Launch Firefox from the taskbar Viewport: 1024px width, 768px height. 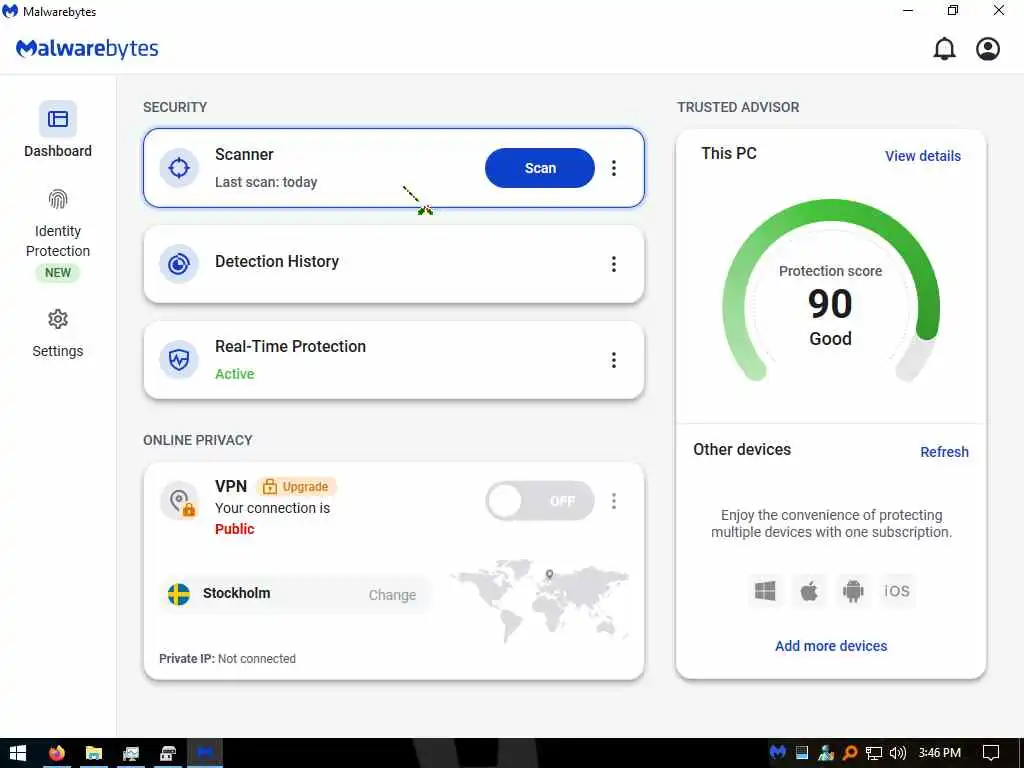click(x=57, y=753)
